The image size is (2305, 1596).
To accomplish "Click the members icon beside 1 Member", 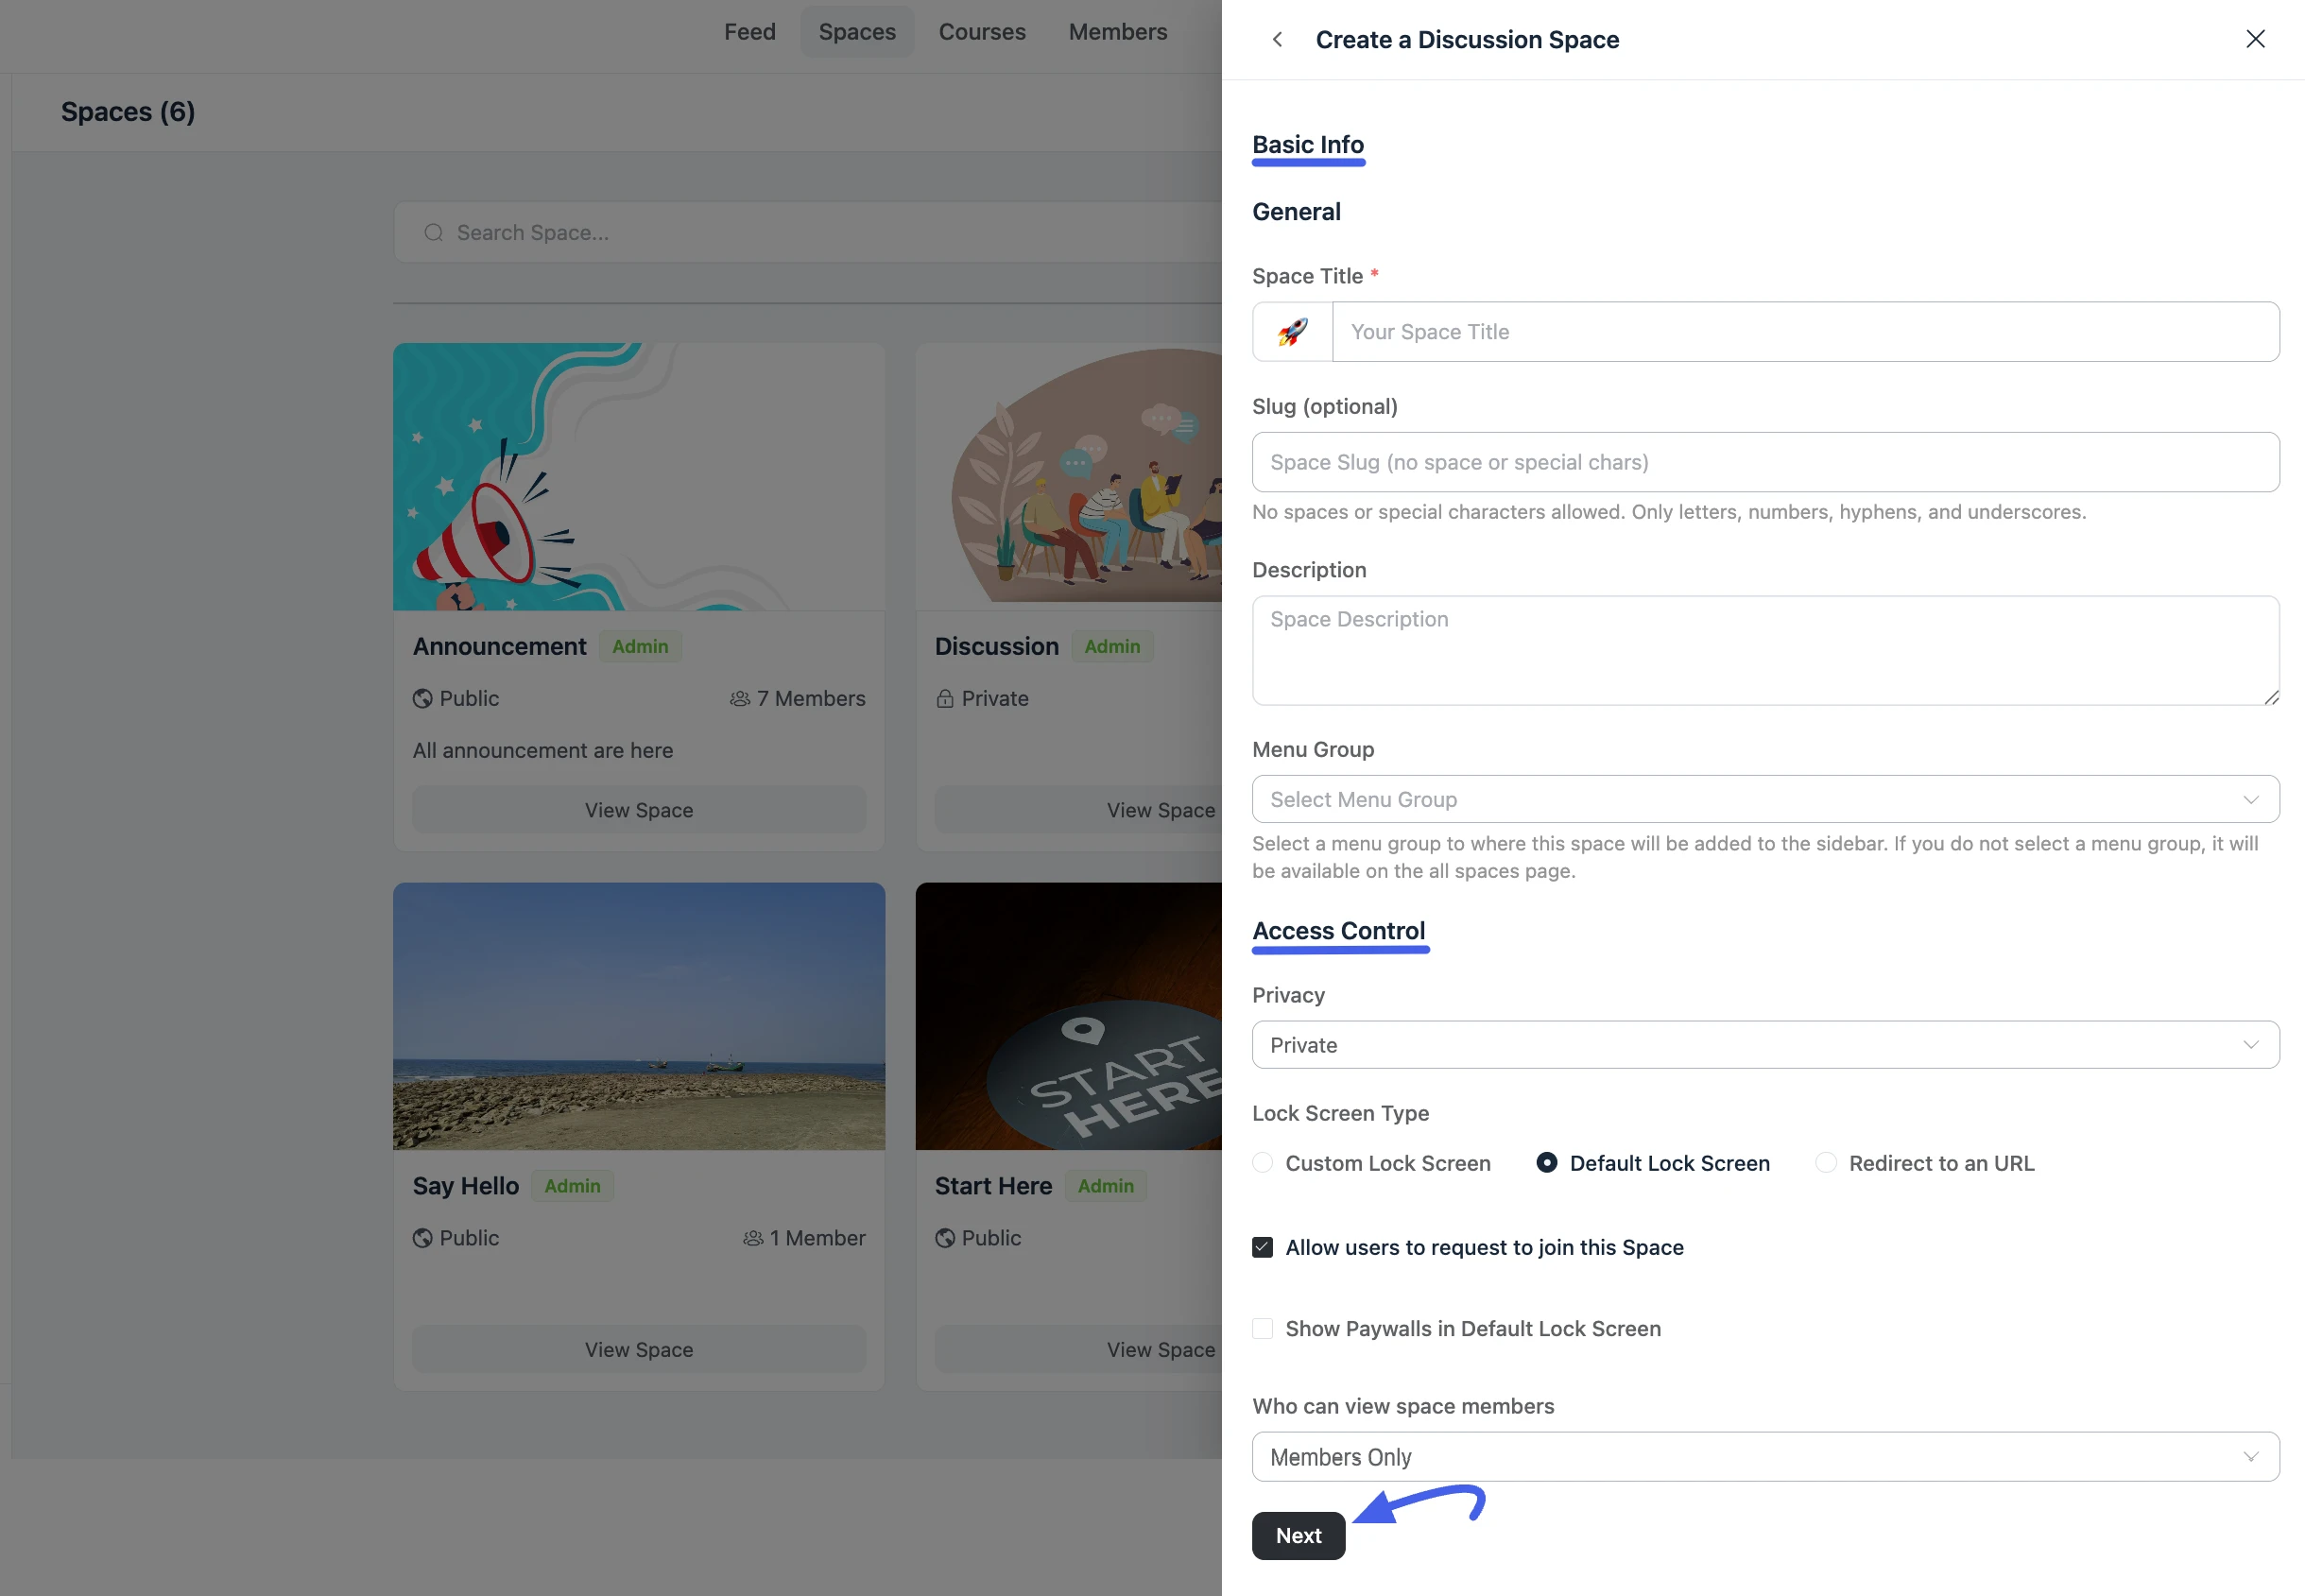I will point(753,1238).
